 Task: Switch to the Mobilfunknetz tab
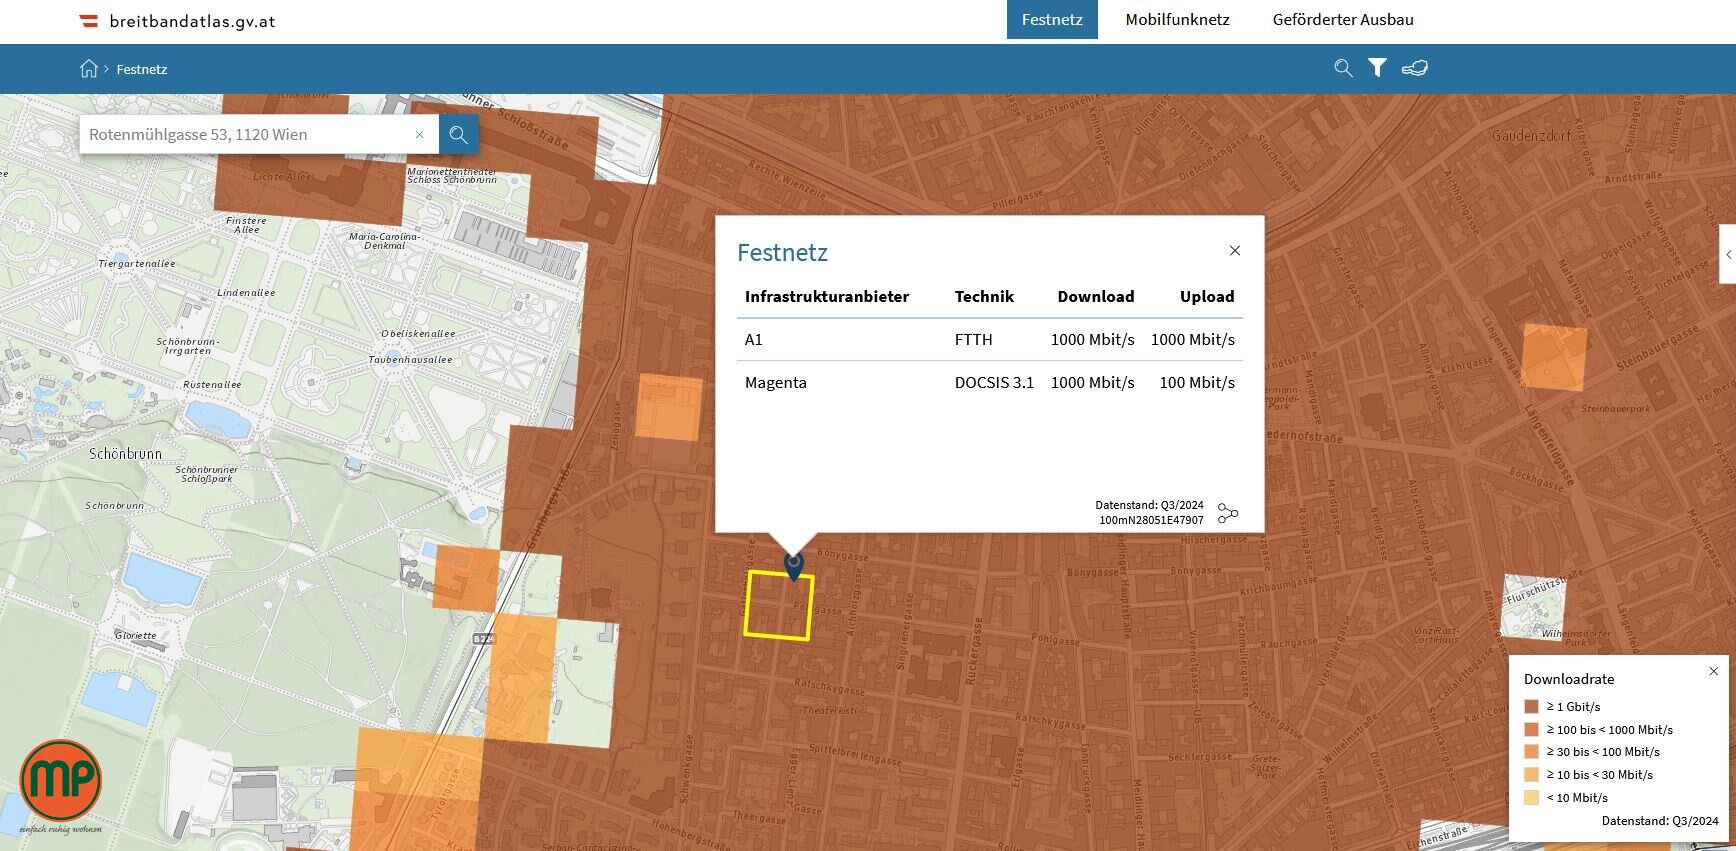(1177, 19)
